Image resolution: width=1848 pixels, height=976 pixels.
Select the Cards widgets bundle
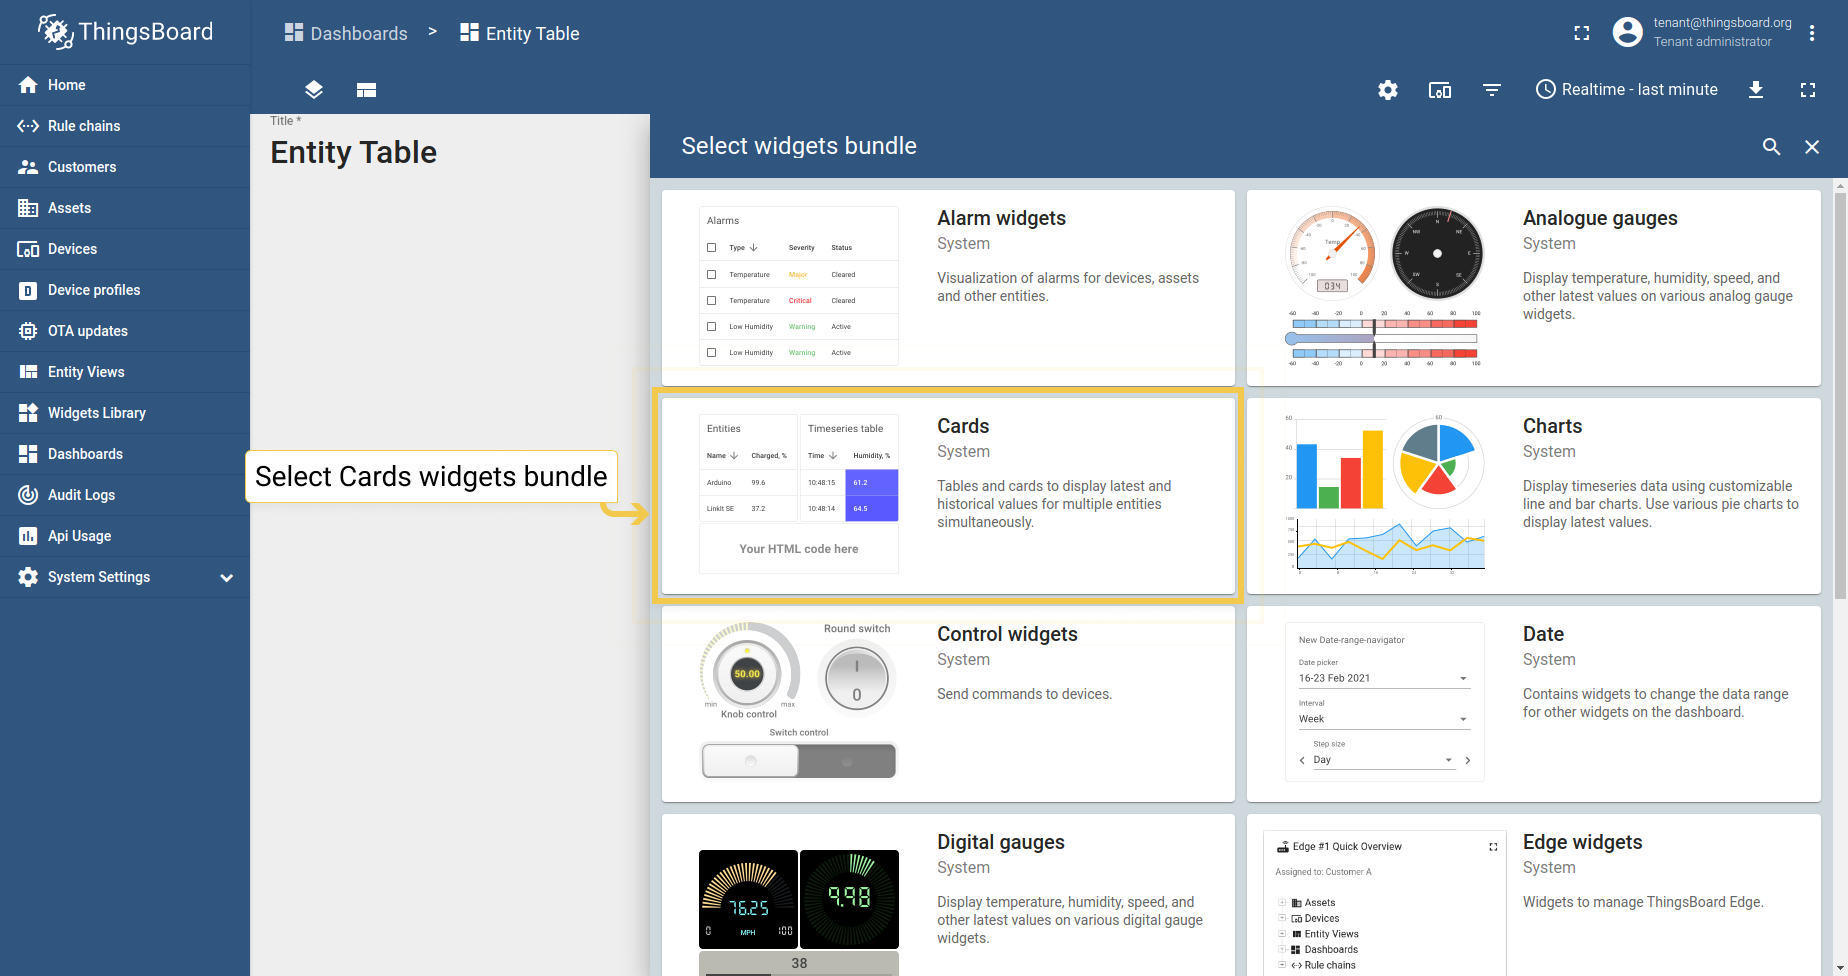[947, 495]
